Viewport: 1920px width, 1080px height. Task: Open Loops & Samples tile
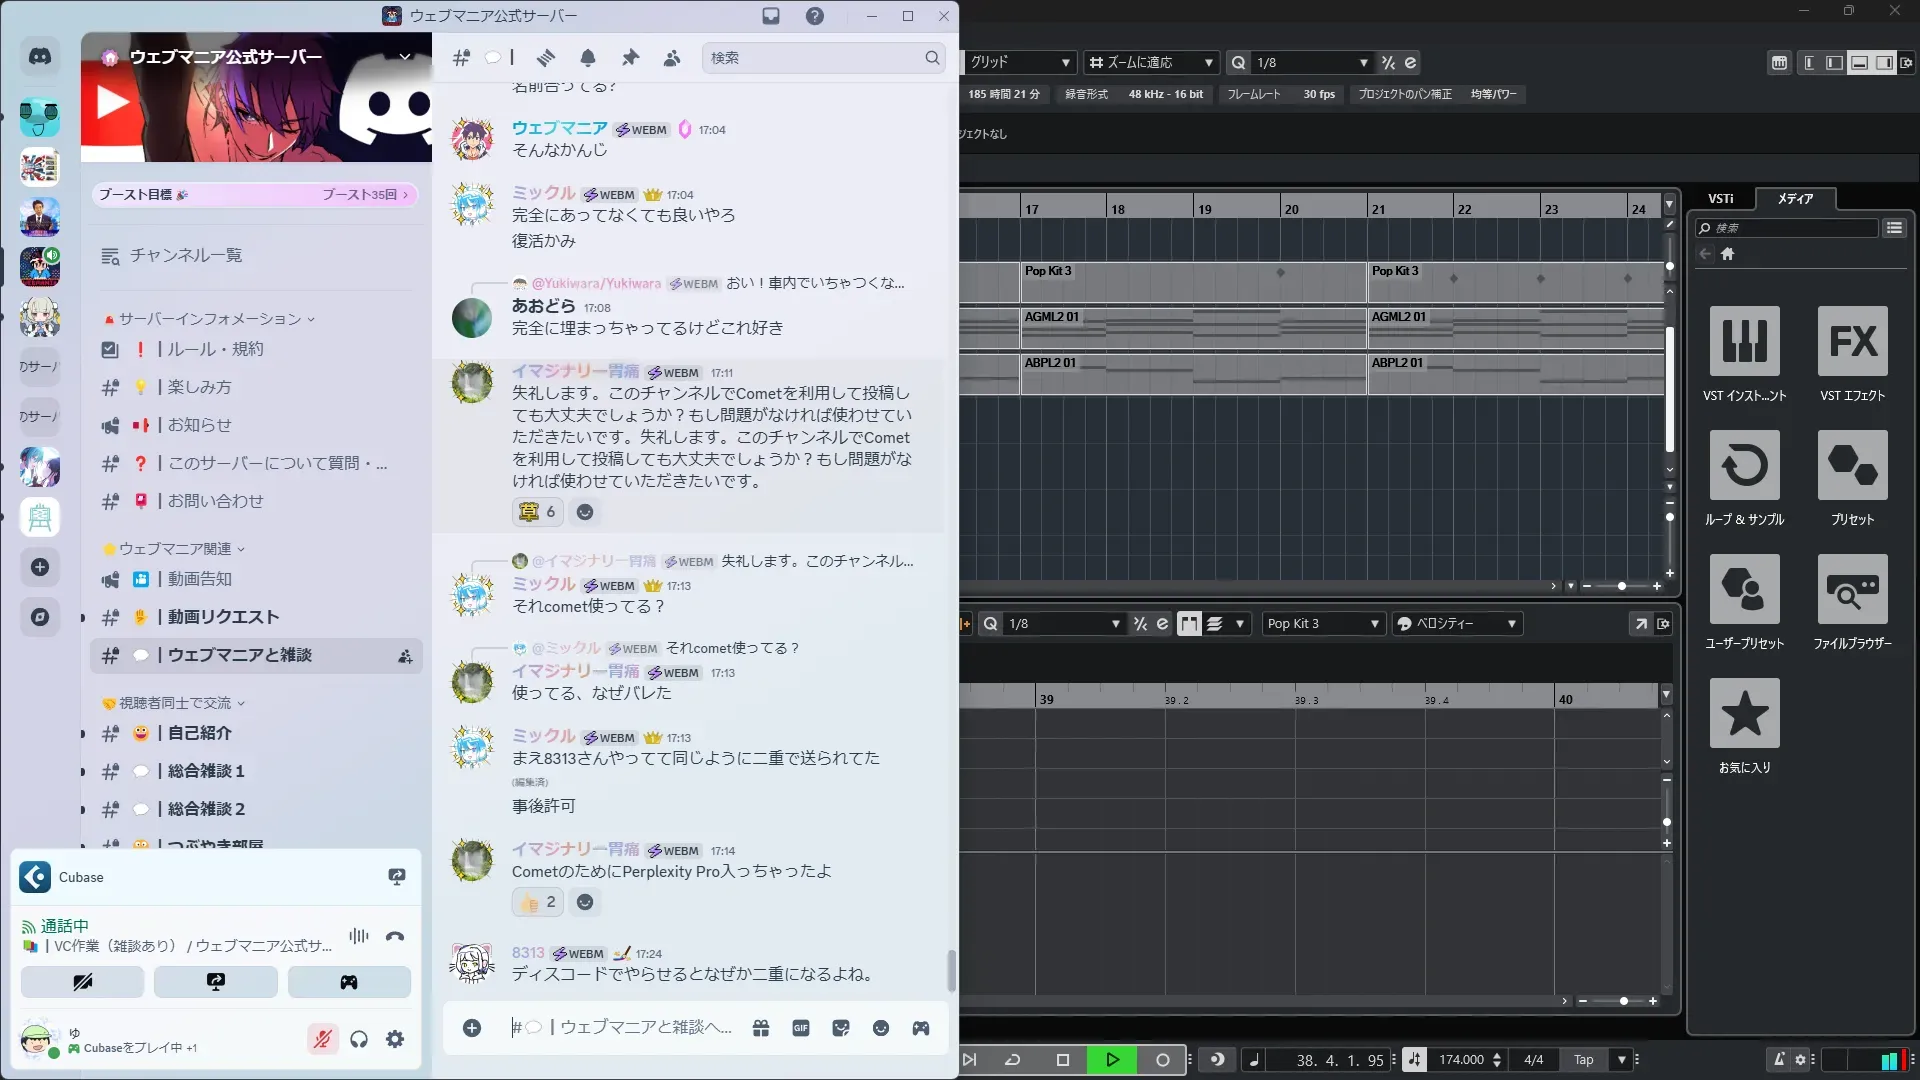[x=1744, y=465]
